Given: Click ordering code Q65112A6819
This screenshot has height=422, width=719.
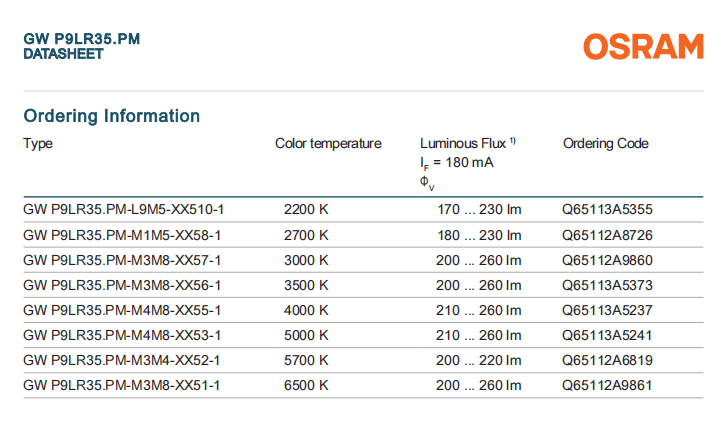Looking at the screenshot, I should click(x=607, y=361).
